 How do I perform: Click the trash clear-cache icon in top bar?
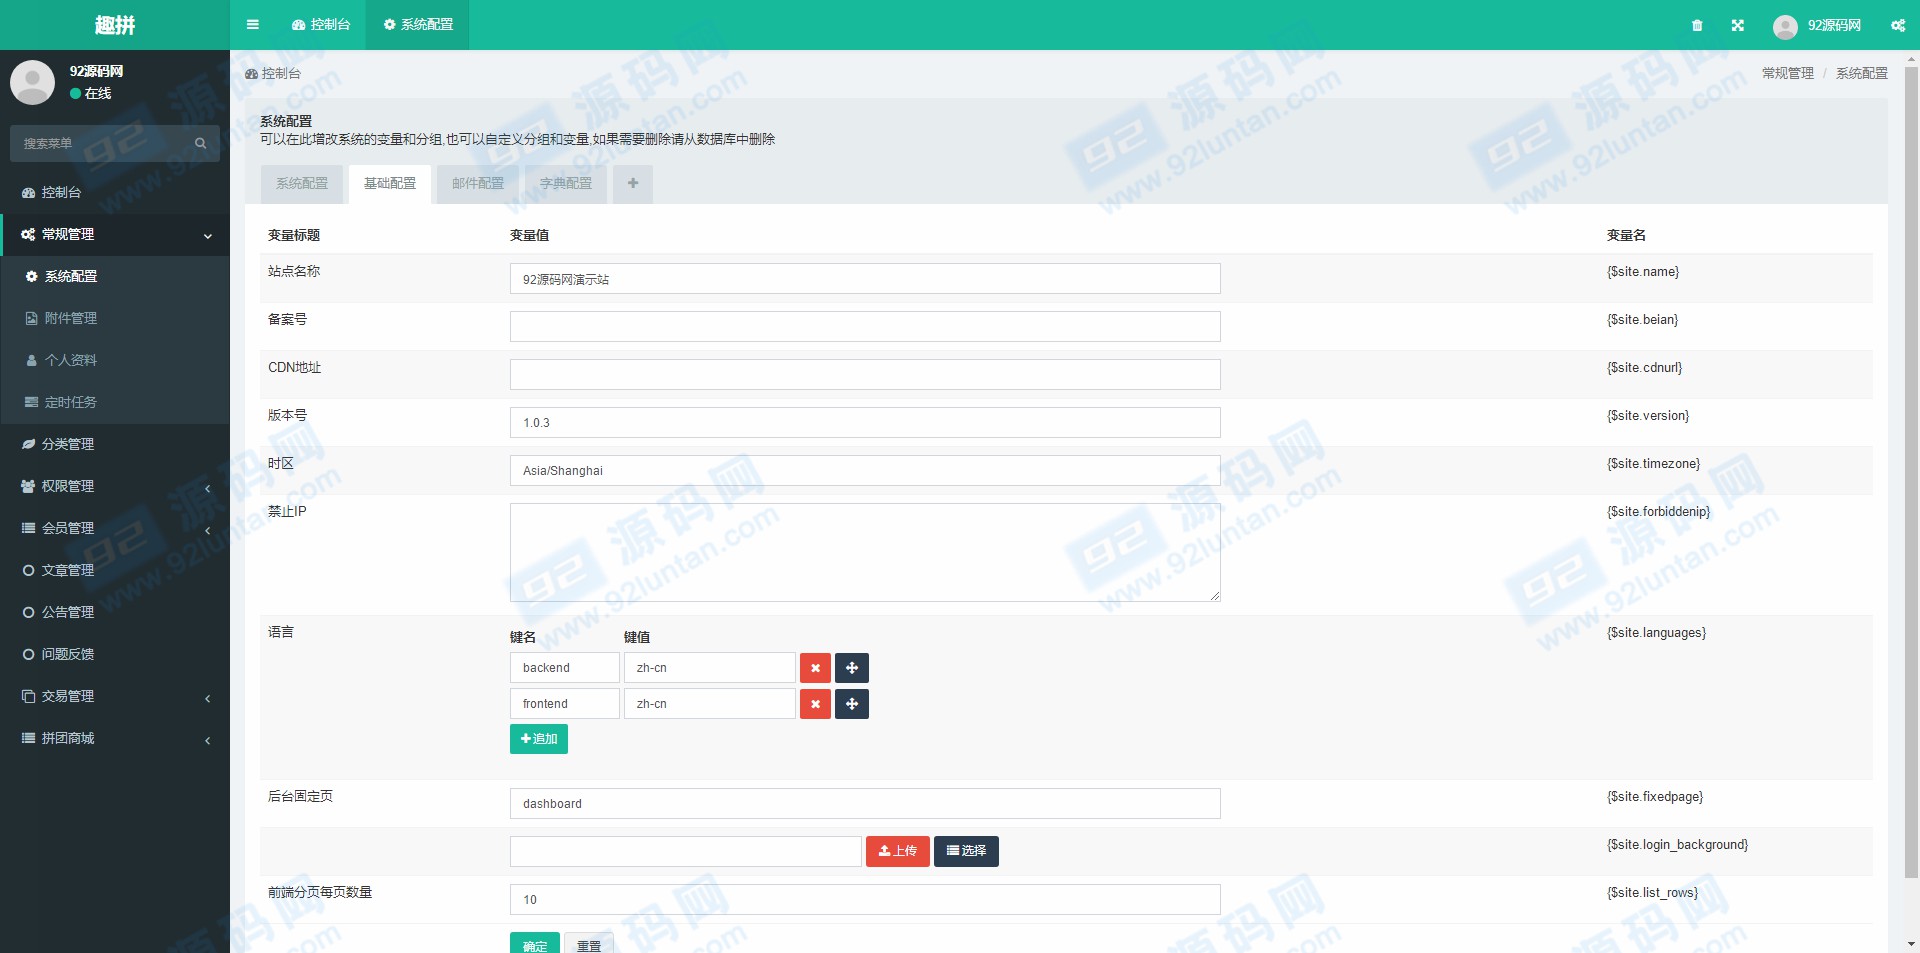click(1697, 26)
